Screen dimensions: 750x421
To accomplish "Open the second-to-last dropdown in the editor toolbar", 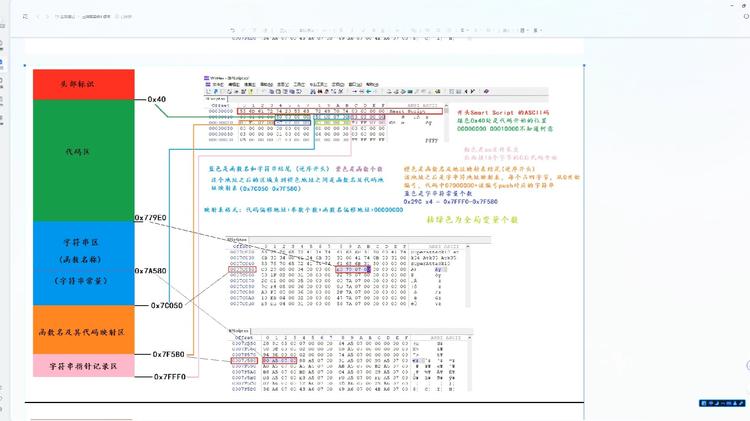I will click(523, 30).
